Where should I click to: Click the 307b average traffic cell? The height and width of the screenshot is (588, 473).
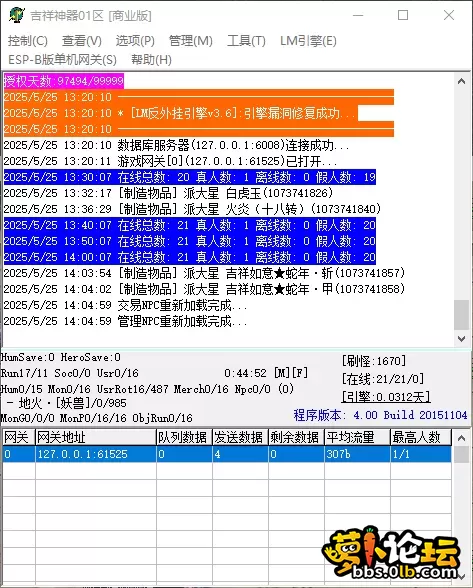click(357, 454)
